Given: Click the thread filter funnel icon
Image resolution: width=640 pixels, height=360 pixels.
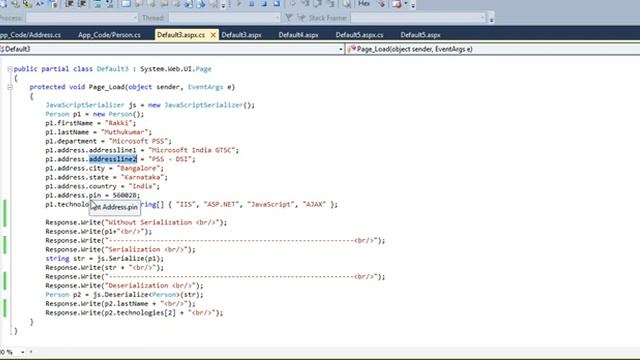Looking at the screenshot, I should (x=289, y=18).
